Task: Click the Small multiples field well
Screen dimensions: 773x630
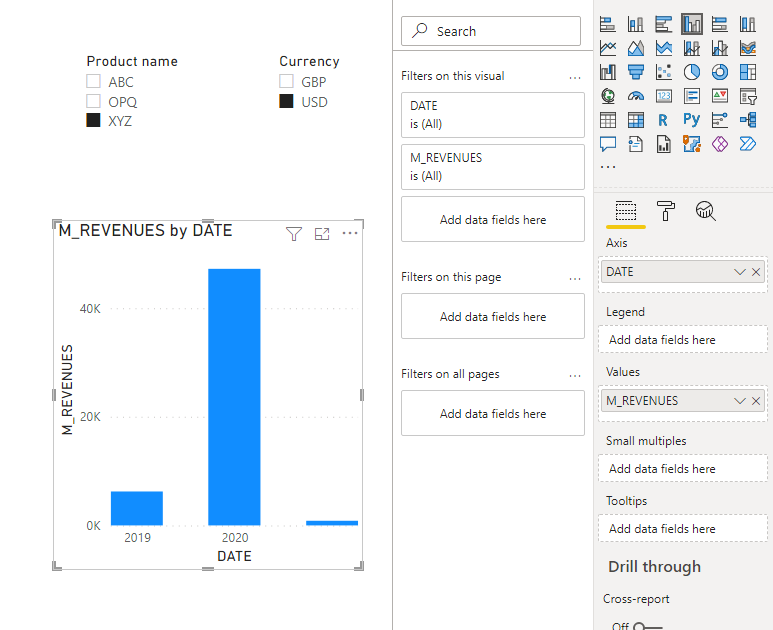Action: (x=683, y=469)
